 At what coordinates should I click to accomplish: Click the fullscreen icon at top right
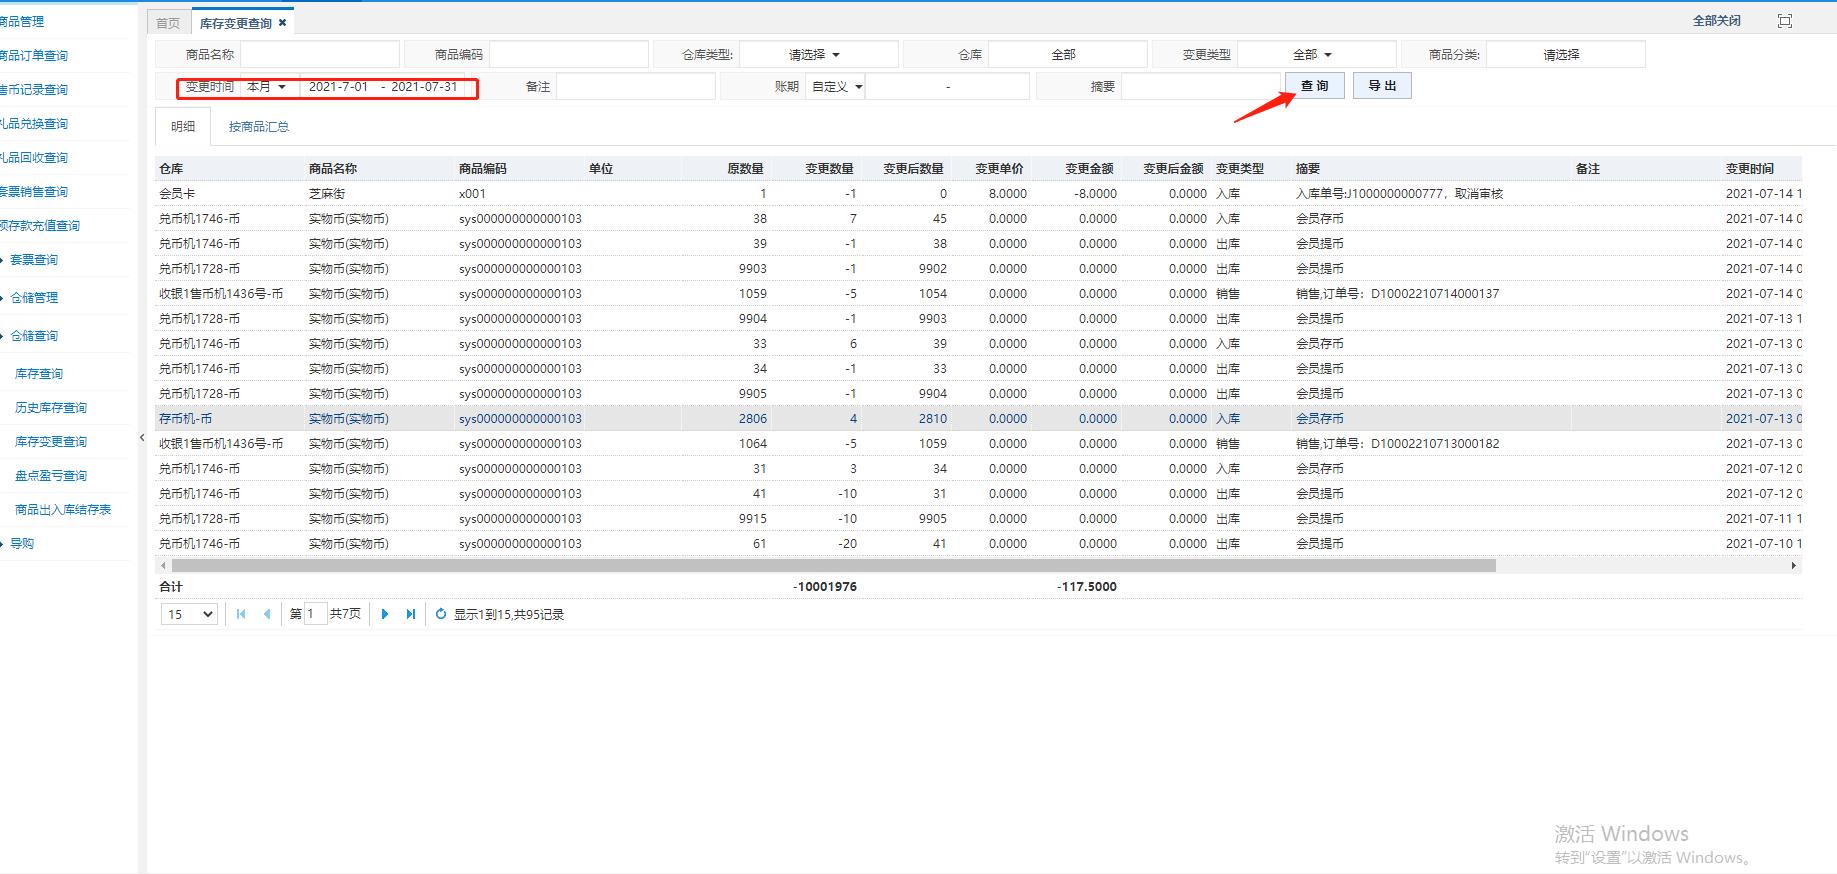pos(1785,21)
